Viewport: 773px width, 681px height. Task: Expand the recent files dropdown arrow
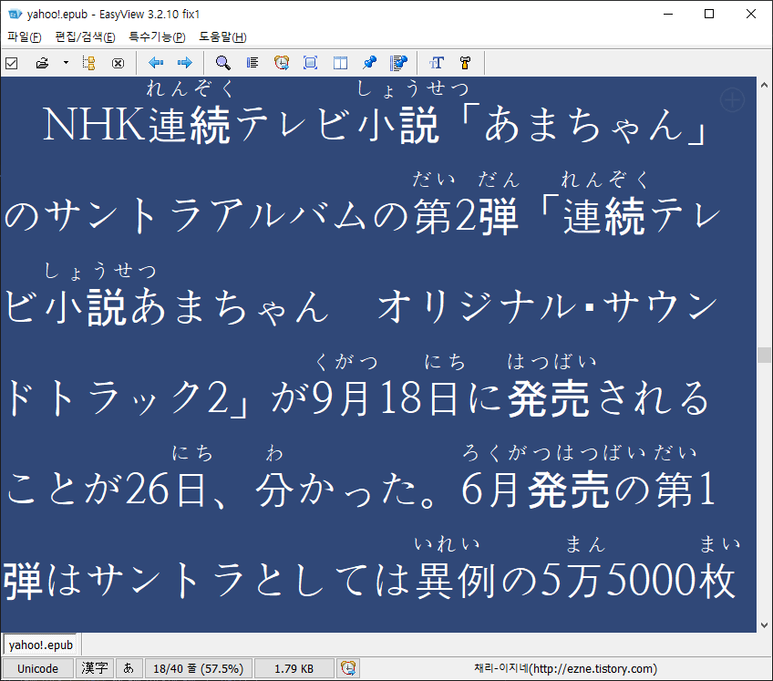pos(66,63)
